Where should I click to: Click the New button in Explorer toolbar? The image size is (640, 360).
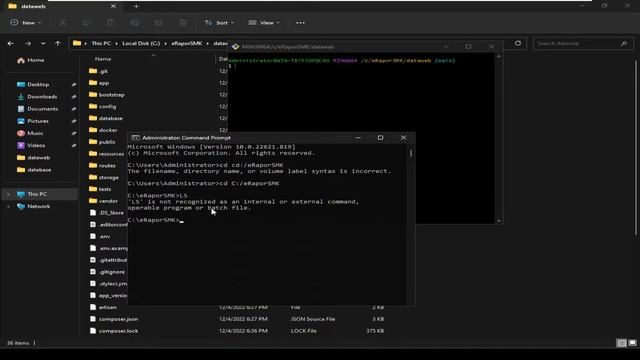pos(26,23)
